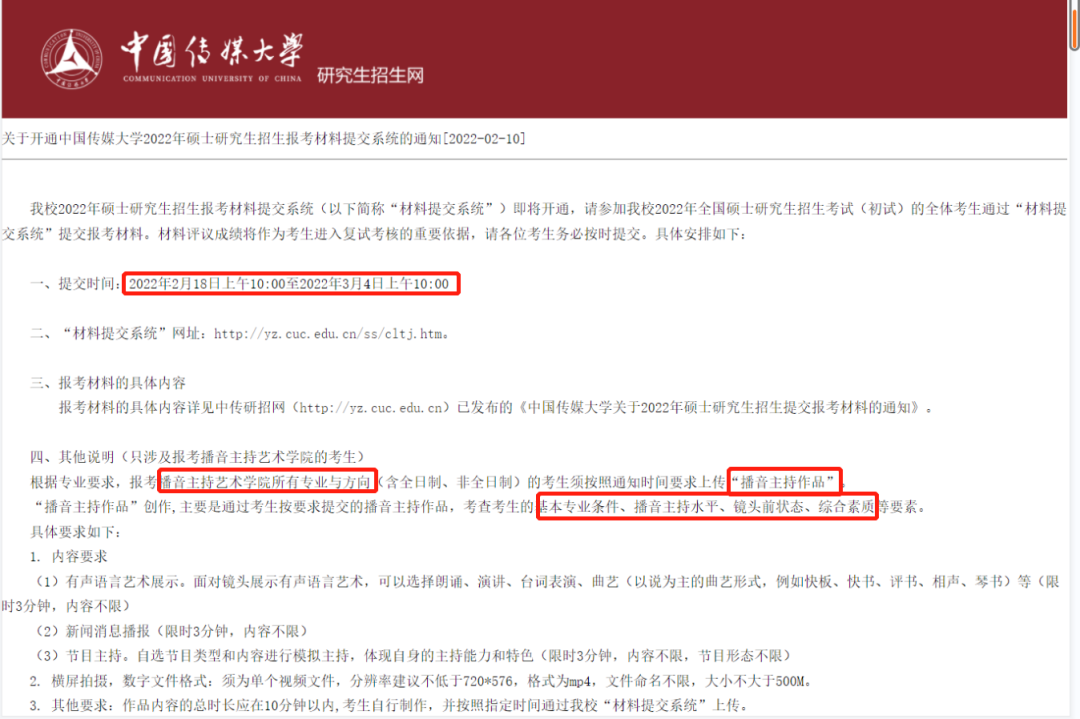Click the quoted text “播音主持作品” after 上传

(x=784, y=482)
